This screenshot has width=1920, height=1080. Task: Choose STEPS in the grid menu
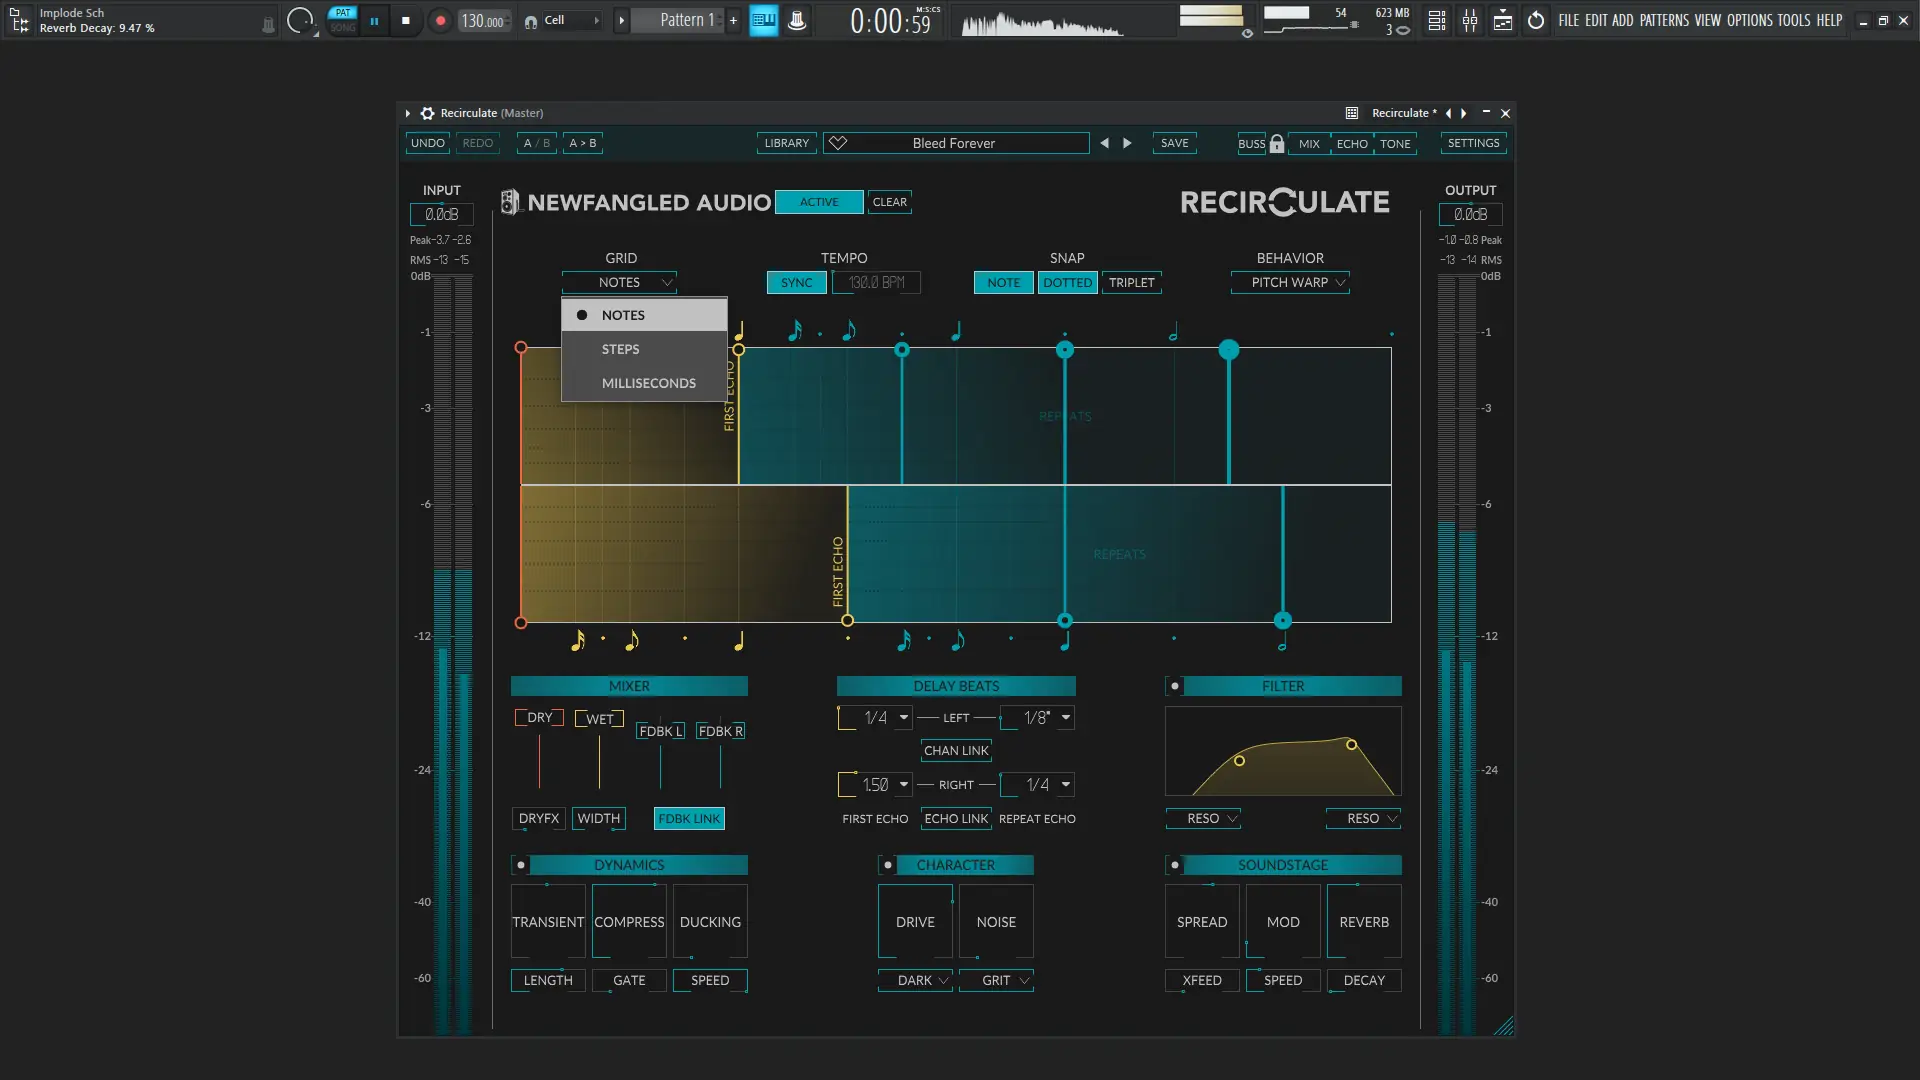(x=620, y=349)
